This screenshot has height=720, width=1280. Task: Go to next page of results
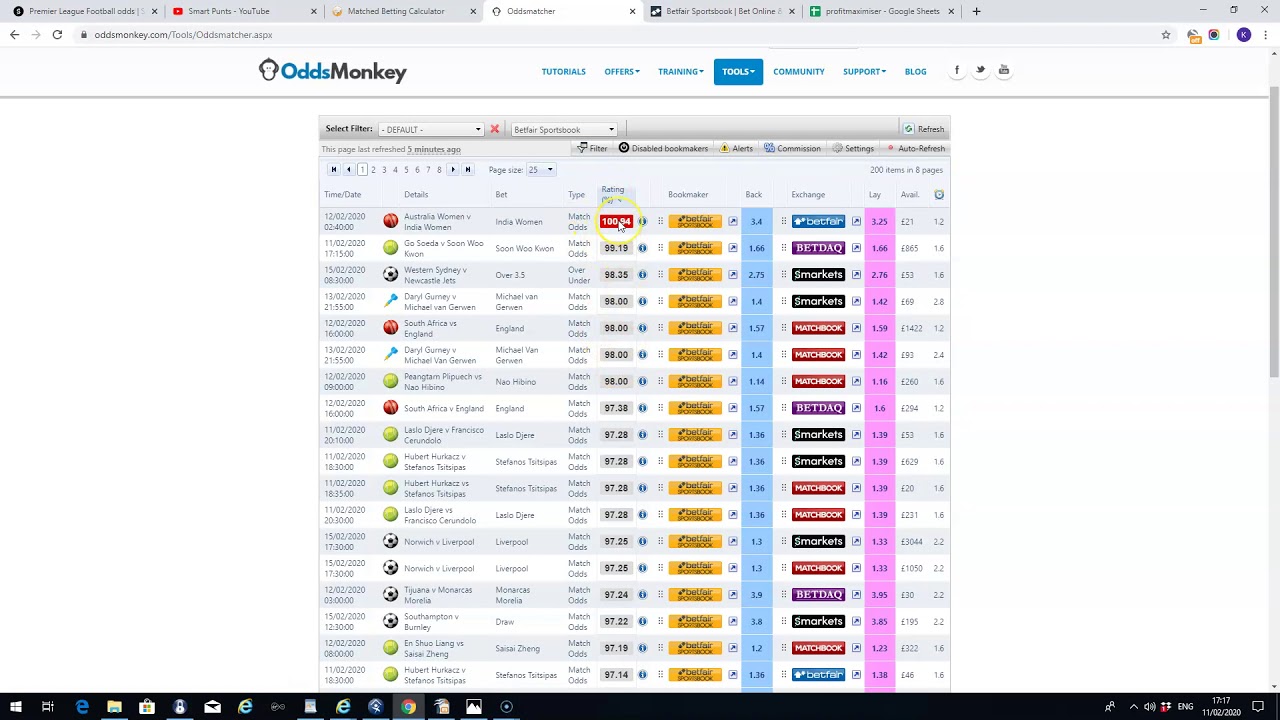[x=453, y=170]
